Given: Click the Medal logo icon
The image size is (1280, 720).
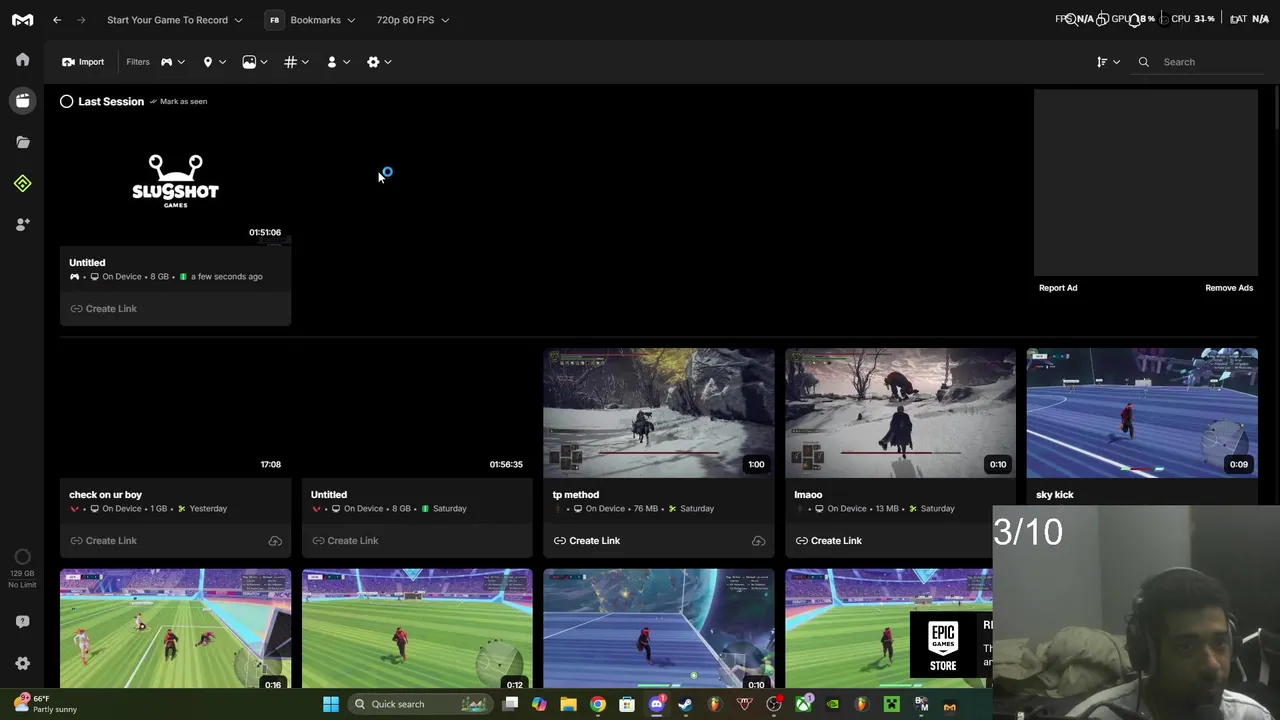Looking at the screenshot, I should (x=22, y=20).
